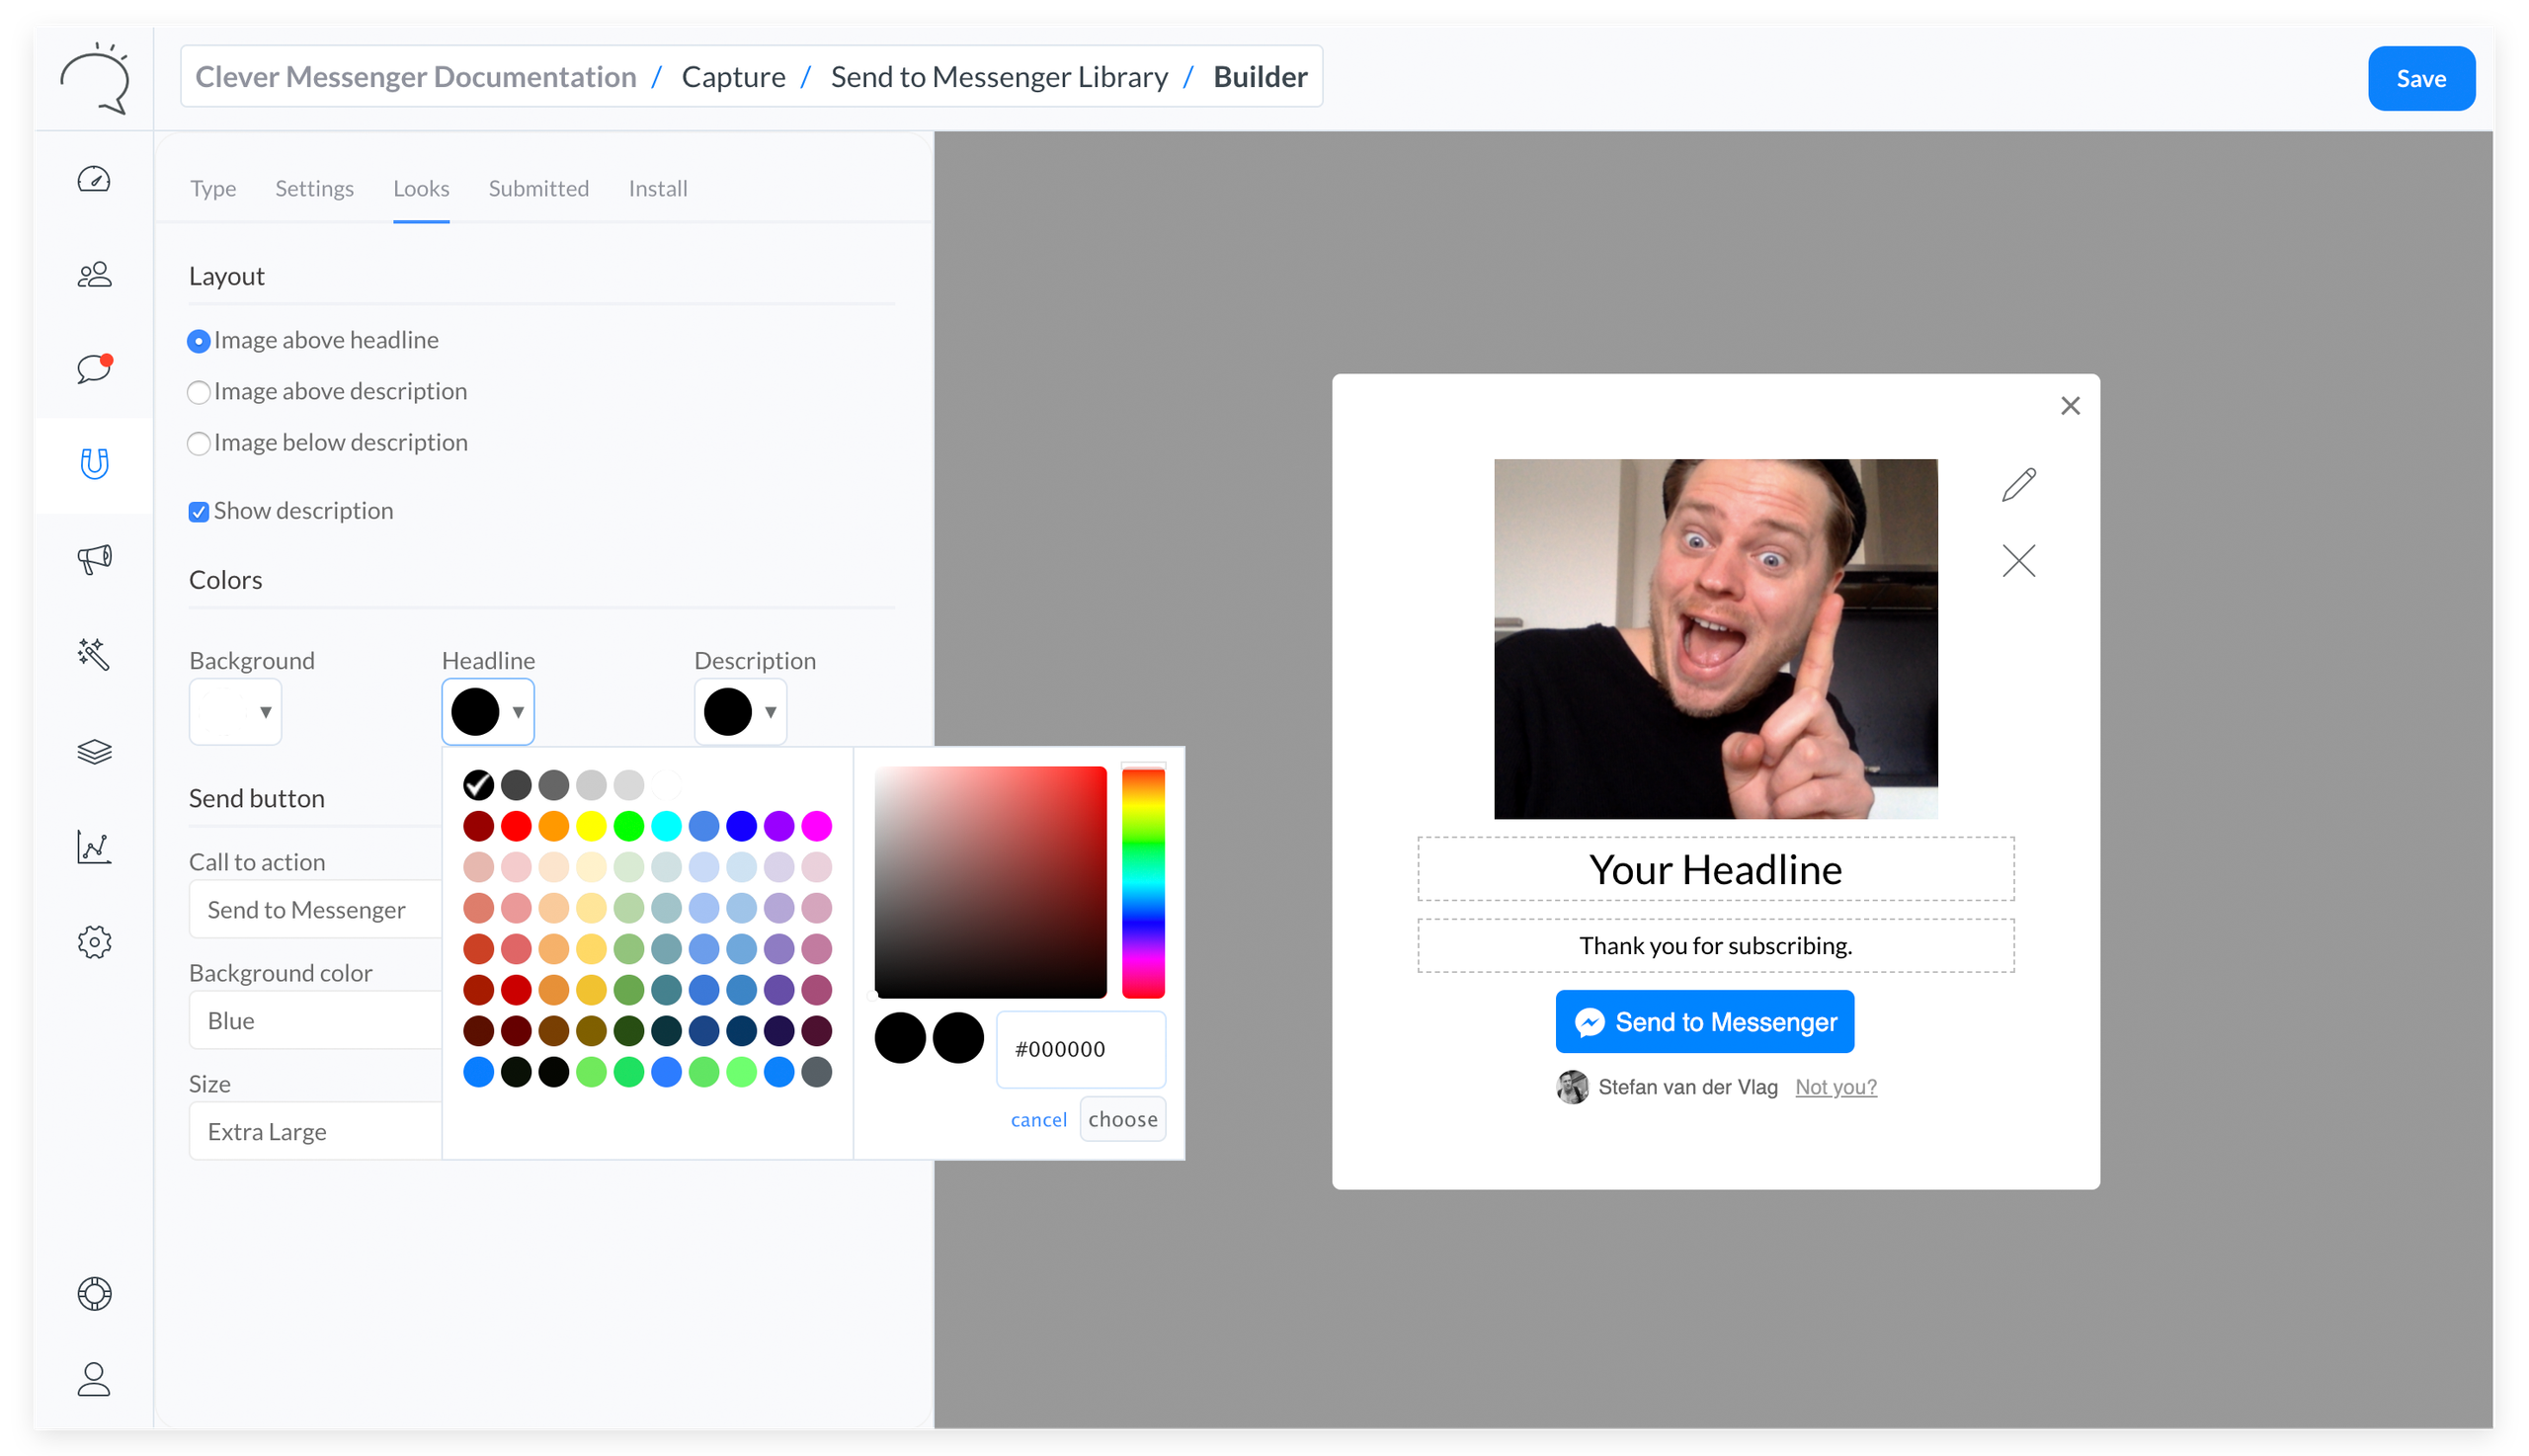The image size is (2529, 1456).
Task: Click the pencil edit icon beside the image
Action: pos(2018,485)
